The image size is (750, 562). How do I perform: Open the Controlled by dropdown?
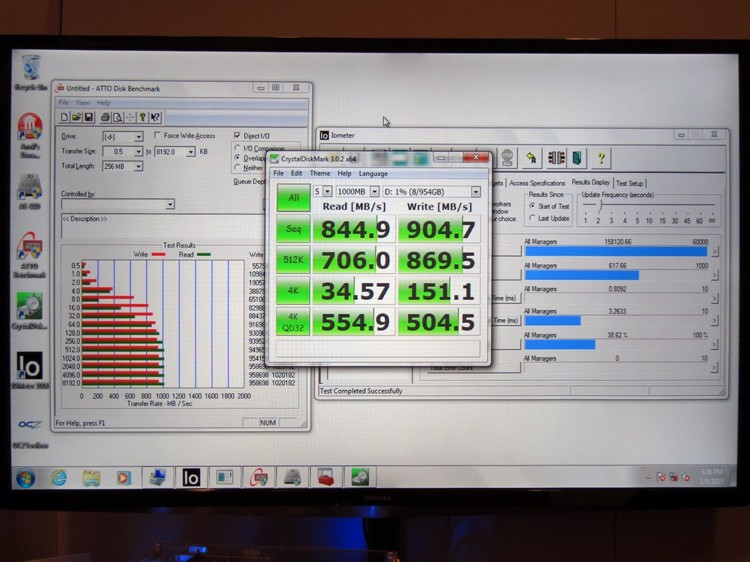click(x=170, y=205)
